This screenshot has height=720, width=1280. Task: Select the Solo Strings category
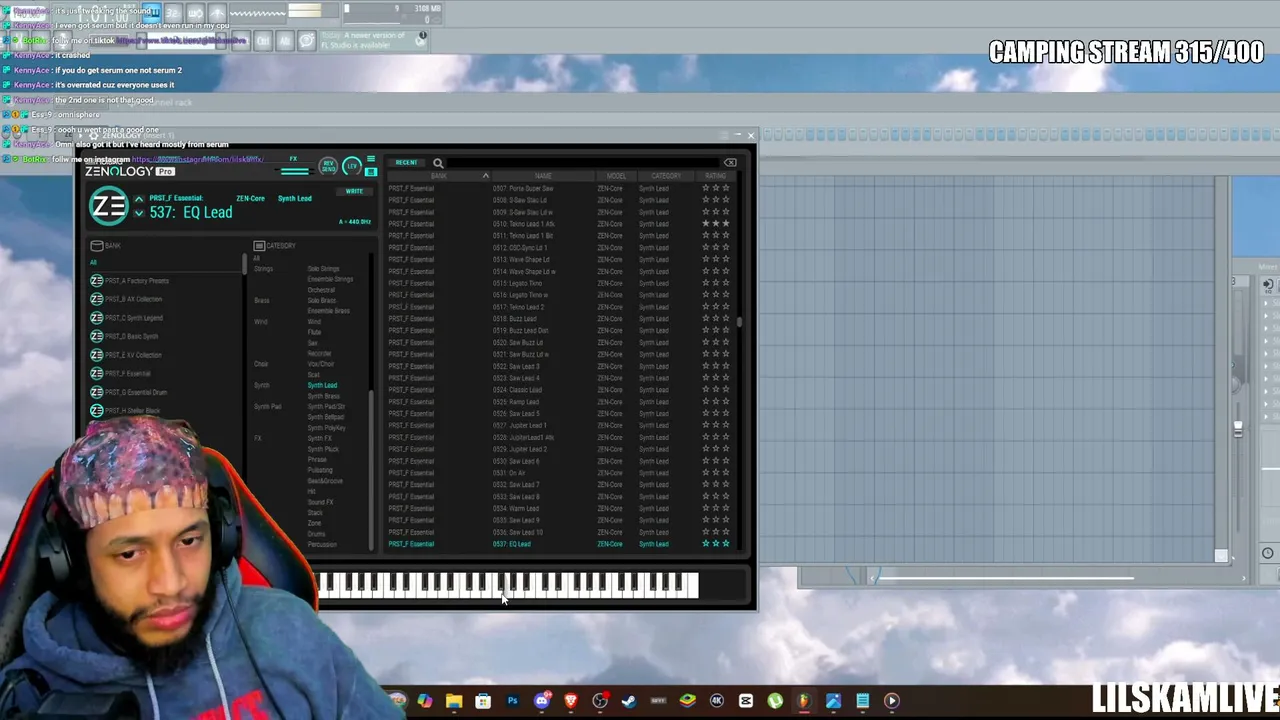[323, 269]
